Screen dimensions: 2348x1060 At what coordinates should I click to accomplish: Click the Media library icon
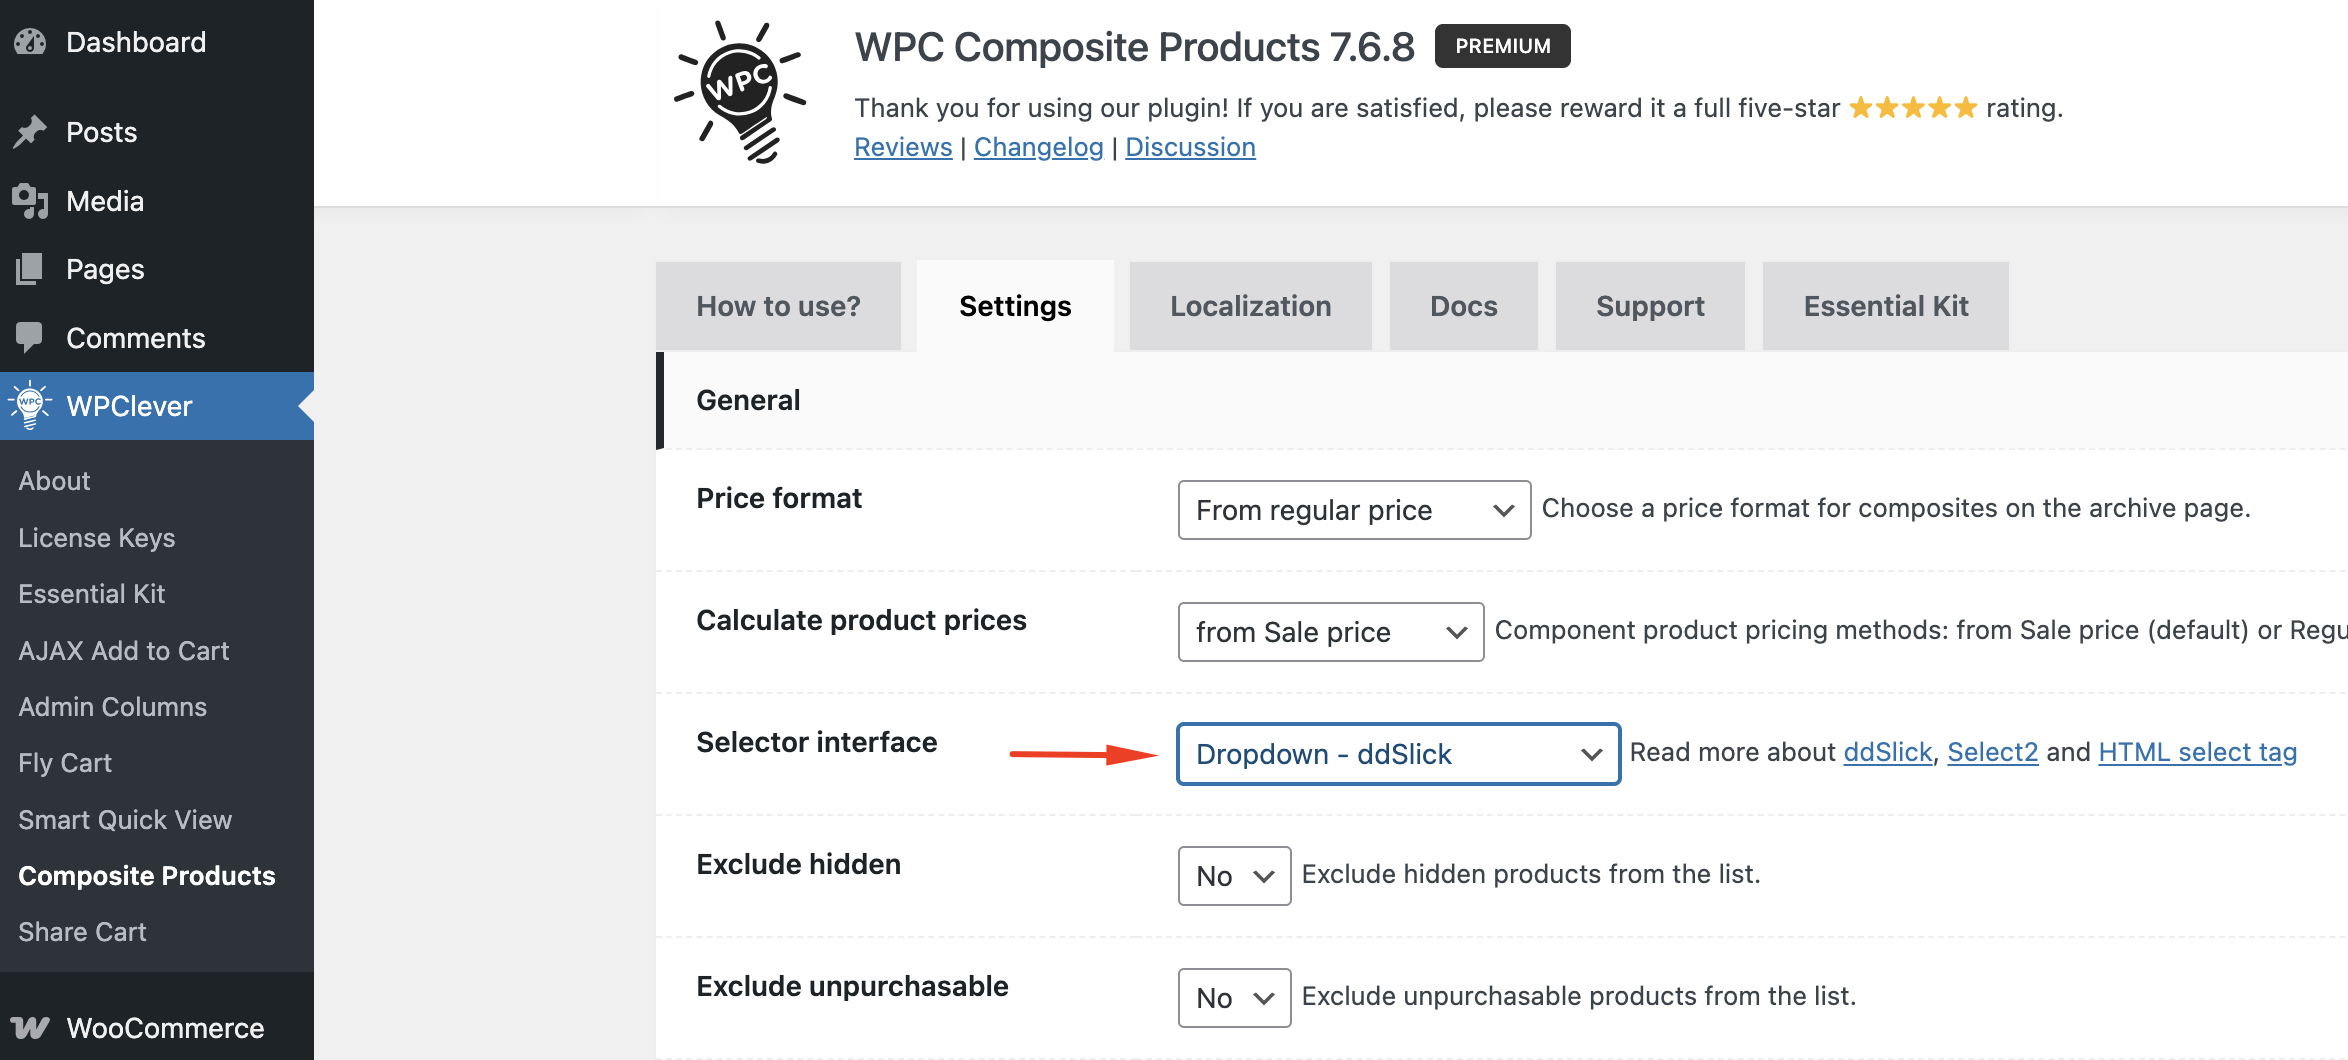coord(30,201)
